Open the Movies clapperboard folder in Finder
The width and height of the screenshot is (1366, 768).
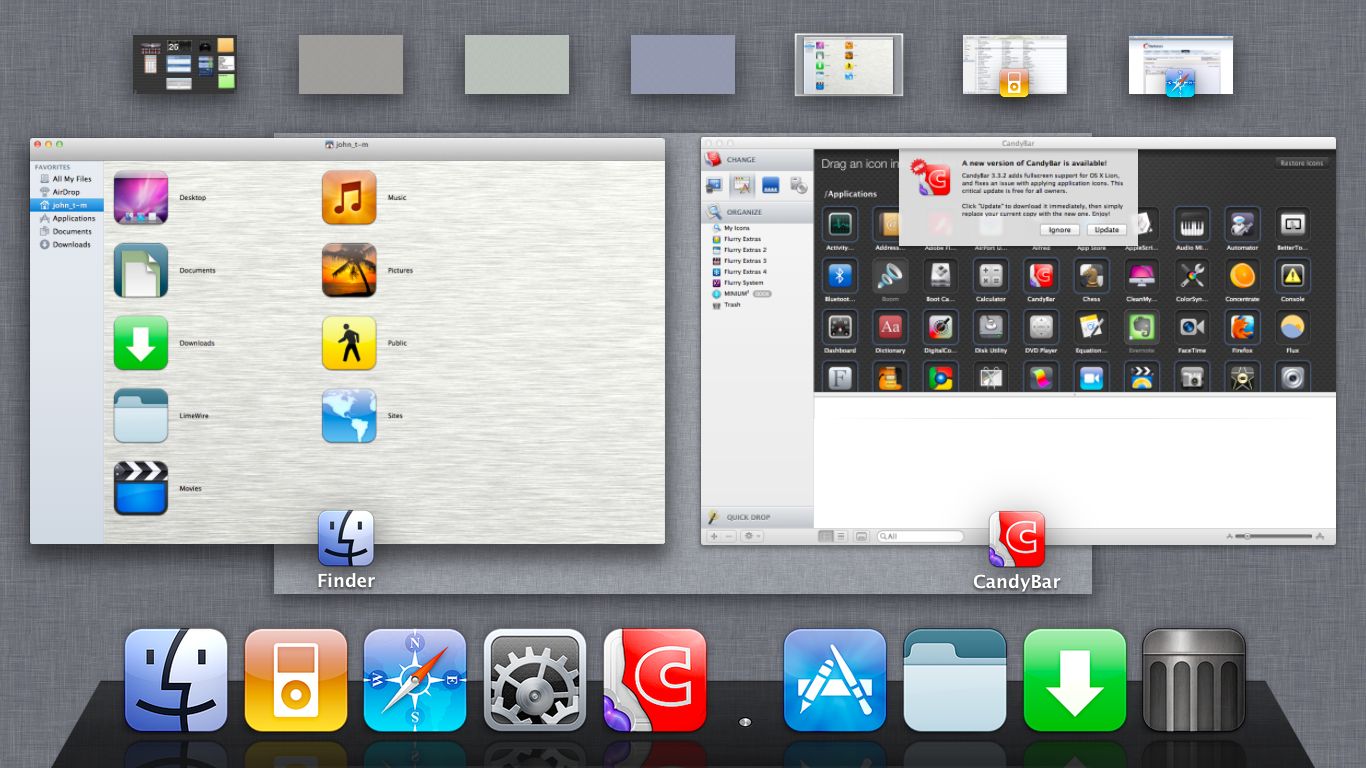[x=141, y=488]
